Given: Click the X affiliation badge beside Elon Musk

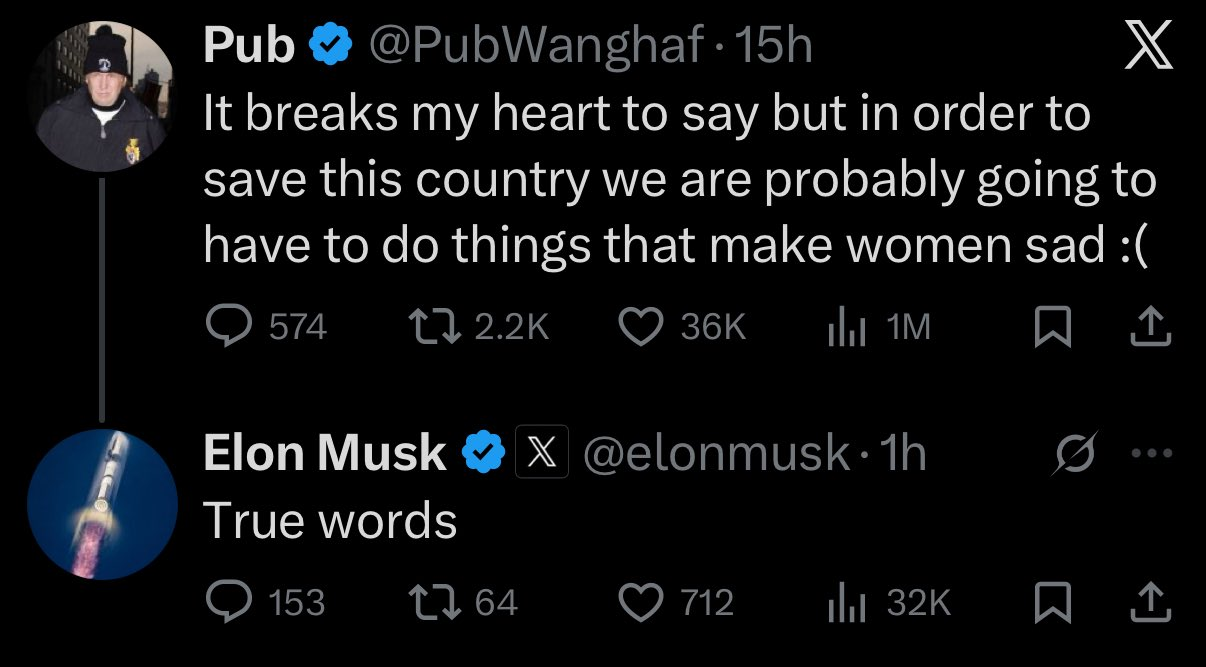Looking at the screenshot, I should click(x=541, y=454).
